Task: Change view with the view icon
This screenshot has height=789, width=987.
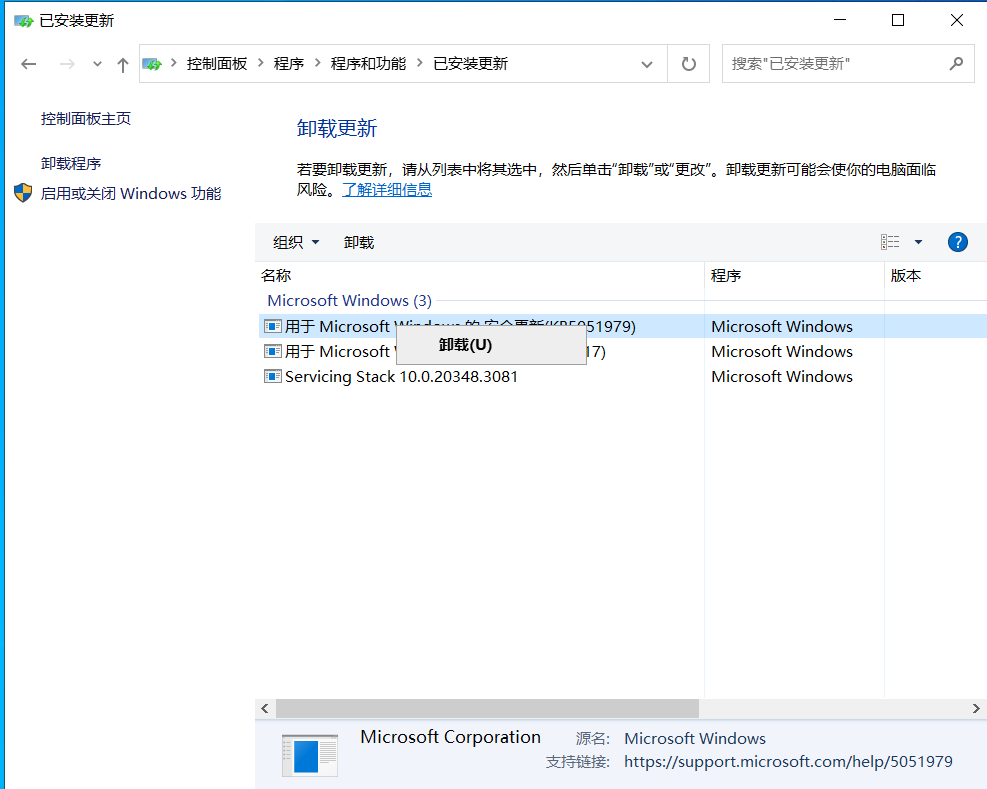Action: 890,242
